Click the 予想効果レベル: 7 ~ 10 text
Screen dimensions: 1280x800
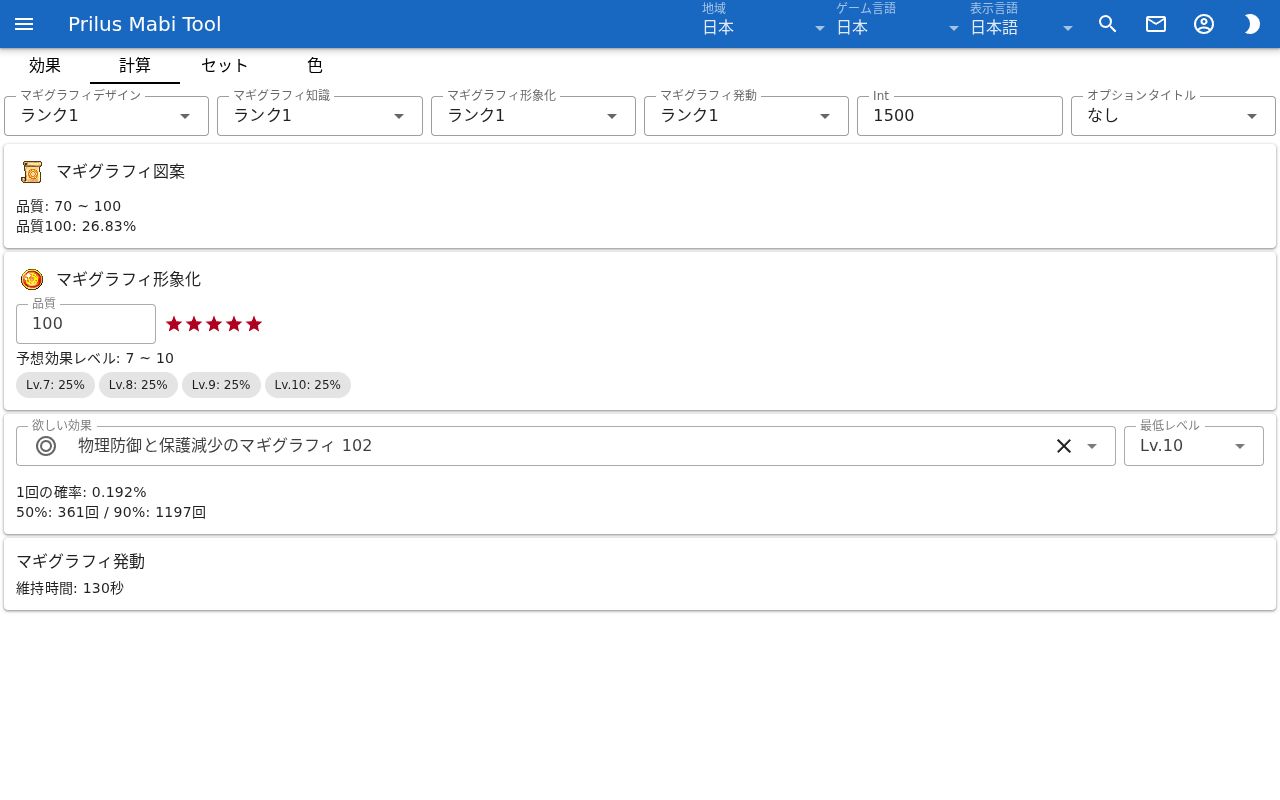[95, 358]
